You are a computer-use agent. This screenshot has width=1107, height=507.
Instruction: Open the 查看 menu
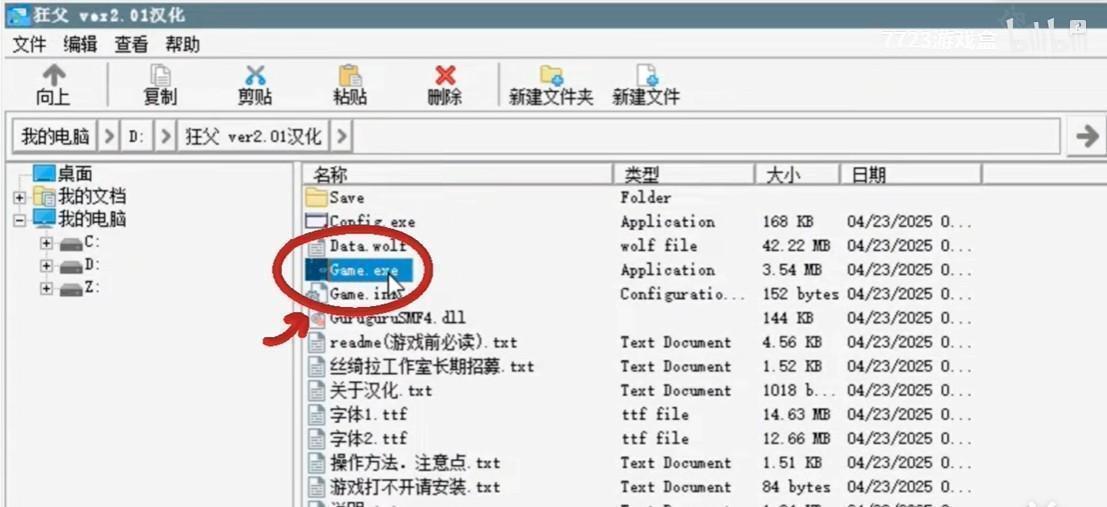(x=131, y=44)
